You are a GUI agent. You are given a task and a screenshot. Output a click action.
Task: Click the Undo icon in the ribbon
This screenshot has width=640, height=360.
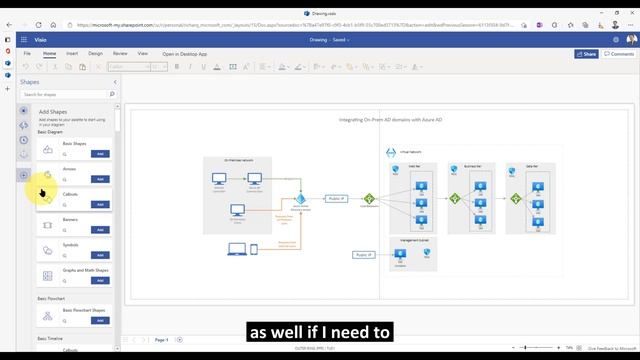(26, 67)
